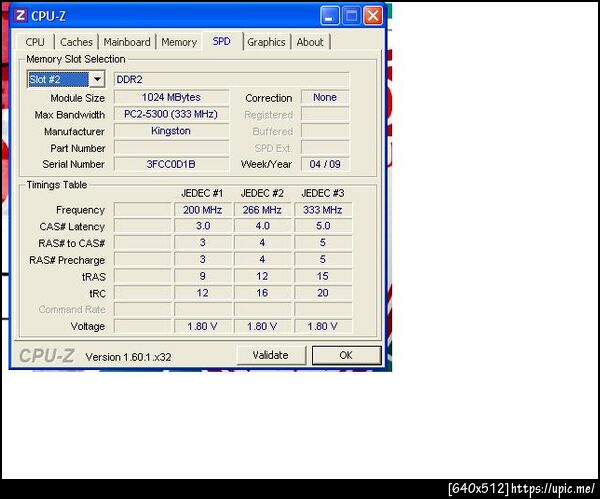Click tRAS value 15
The width and height of the screenshot is (600, 499).
[323, 276]
